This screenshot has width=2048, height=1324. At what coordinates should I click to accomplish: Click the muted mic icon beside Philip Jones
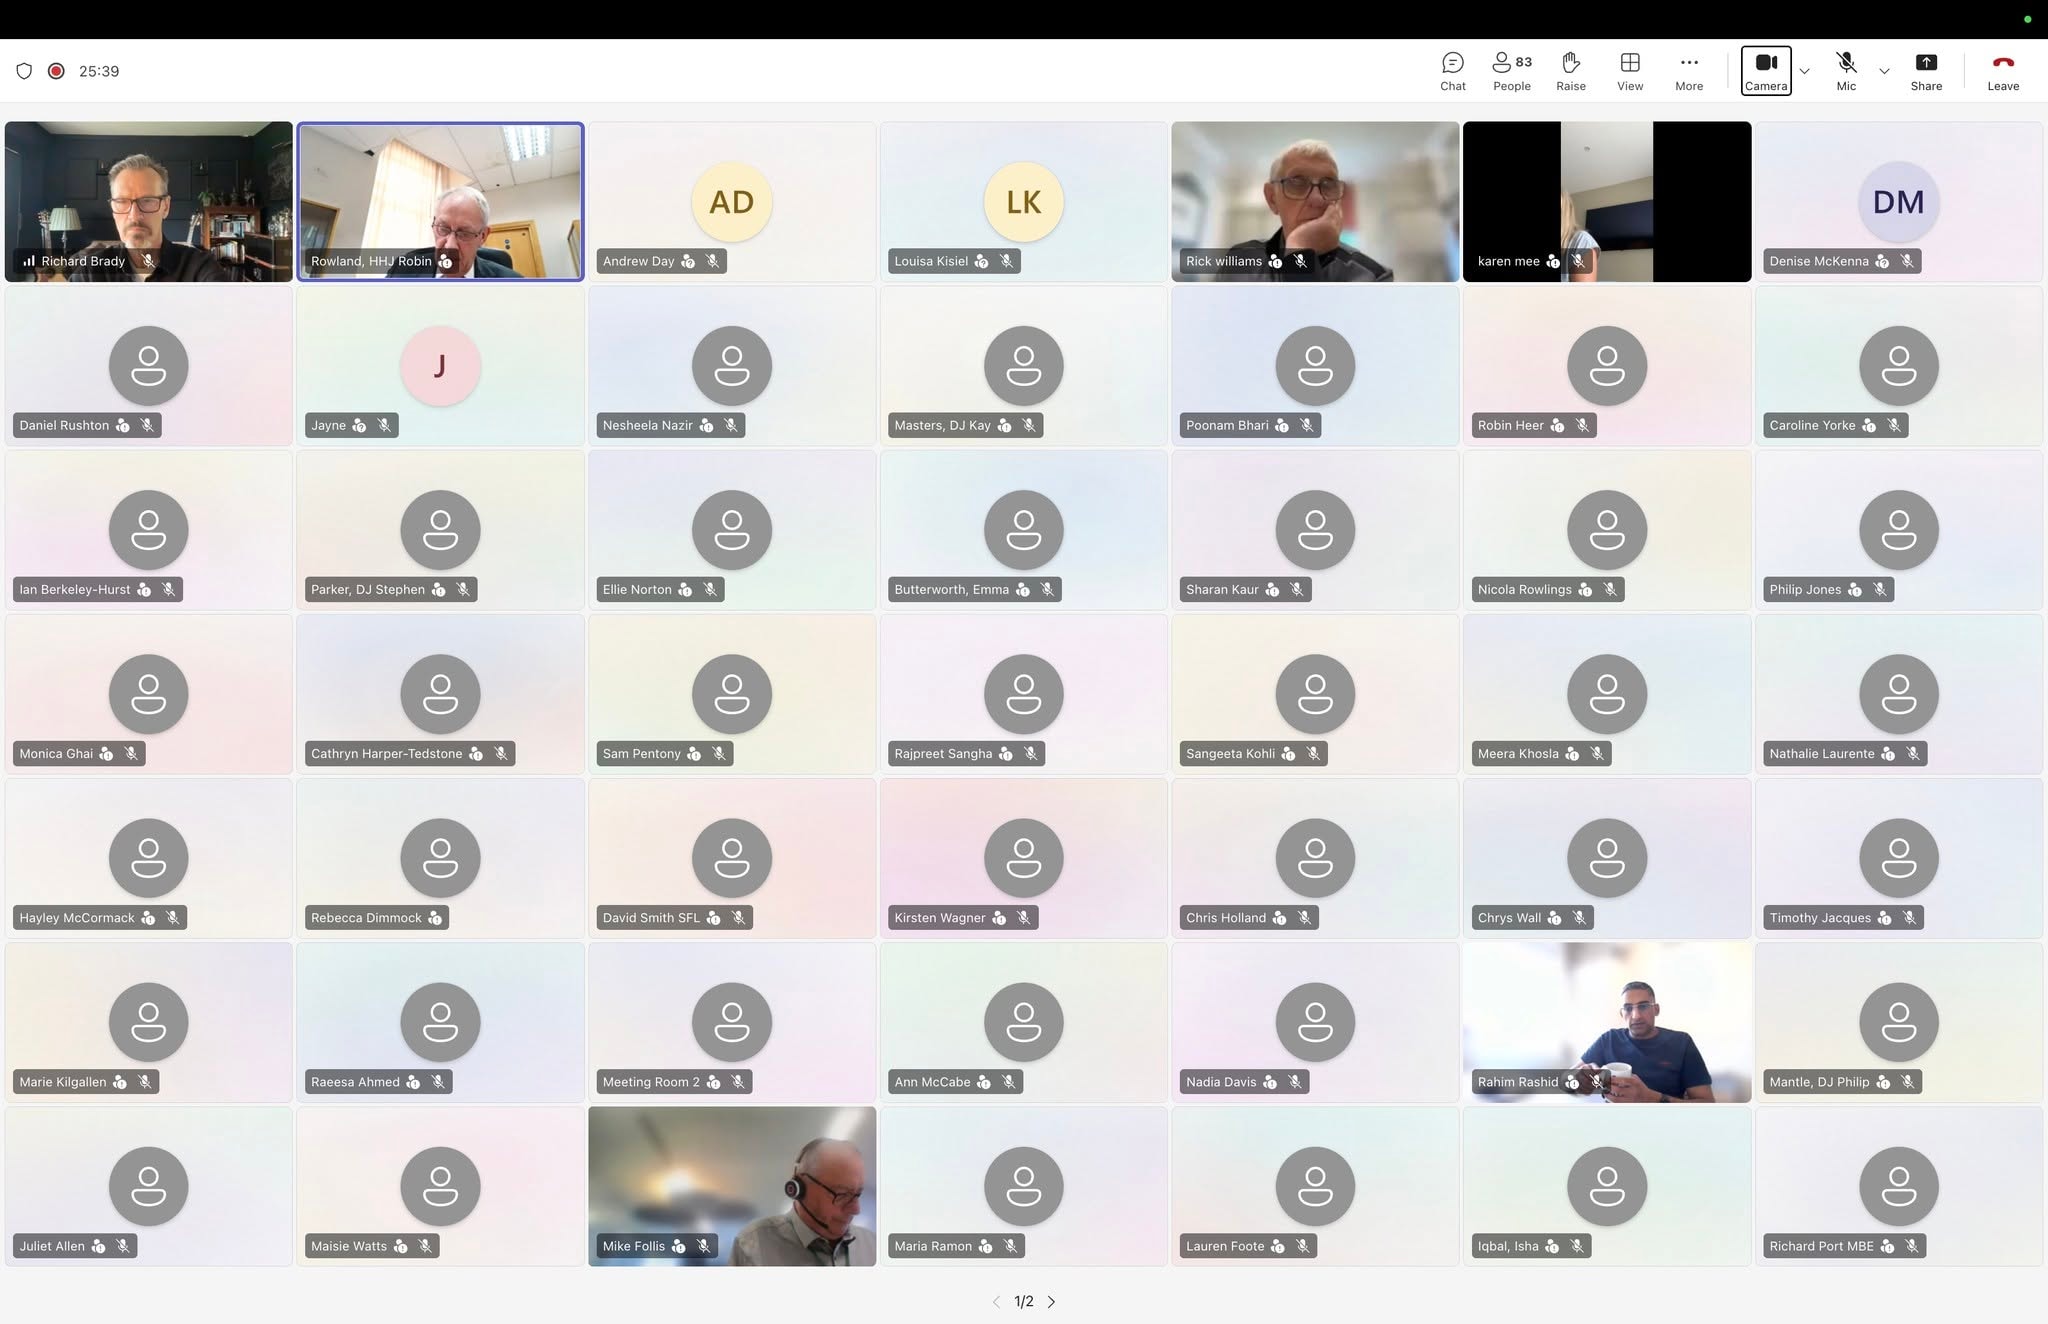click(x=1879, y=589)
